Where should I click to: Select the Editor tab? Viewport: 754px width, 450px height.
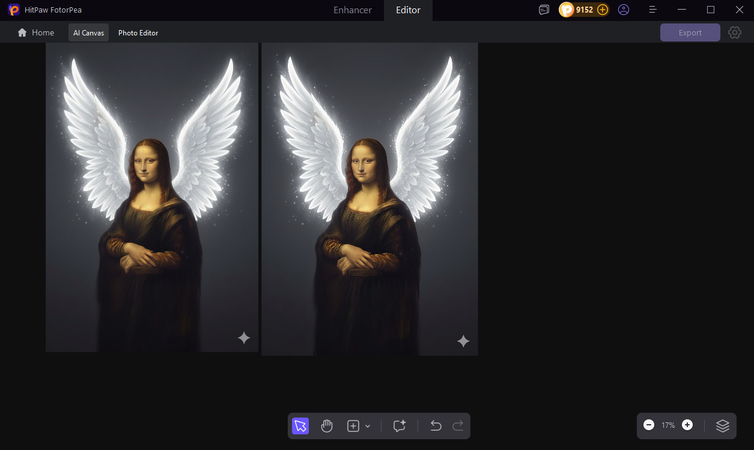tap(408, 10)
